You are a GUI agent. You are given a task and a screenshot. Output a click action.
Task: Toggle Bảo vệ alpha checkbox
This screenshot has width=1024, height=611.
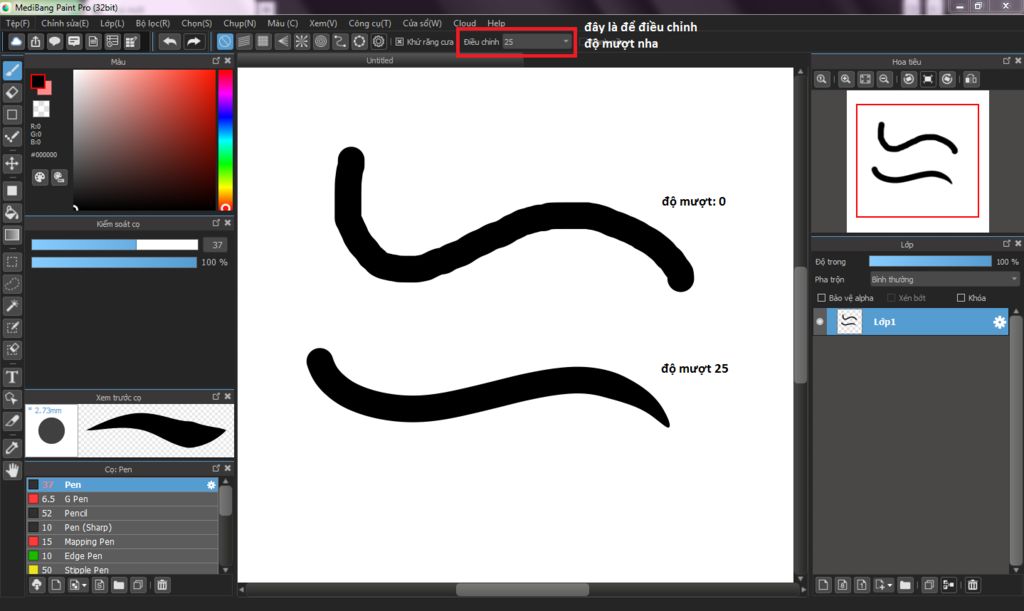pos(822,298)
